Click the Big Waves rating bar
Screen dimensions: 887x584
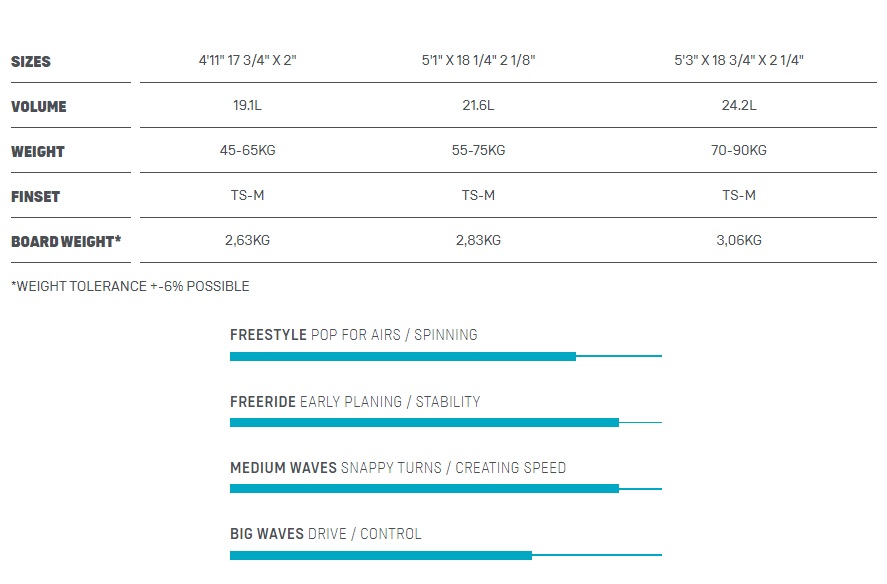click(x=446, y=556)
